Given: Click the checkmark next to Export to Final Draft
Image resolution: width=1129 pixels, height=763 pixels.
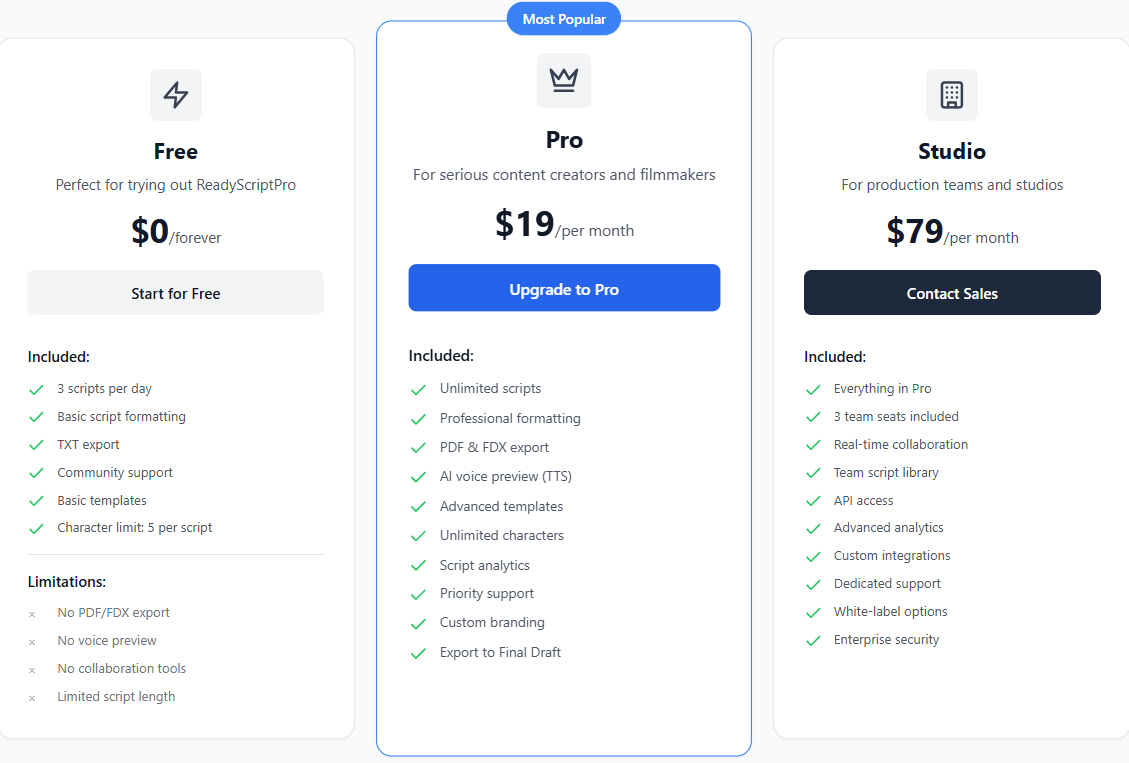Looking at the screenshot, I should [x=418, y=652].
